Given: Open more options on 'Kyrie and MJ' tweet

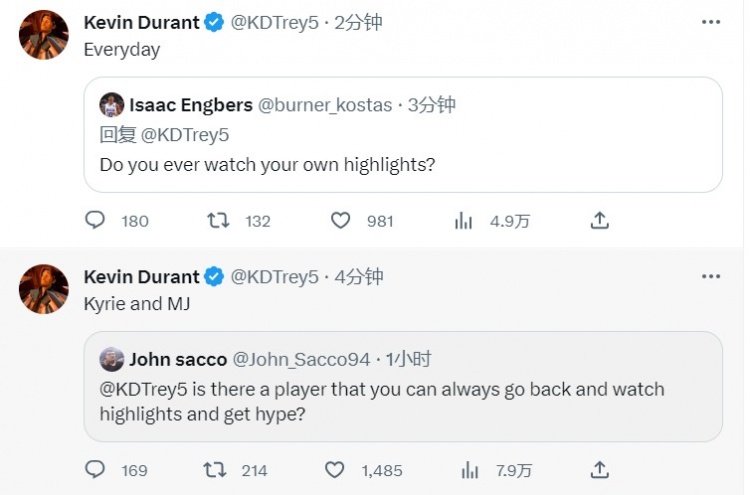Looking at the screenshot, I should (711, 276).
